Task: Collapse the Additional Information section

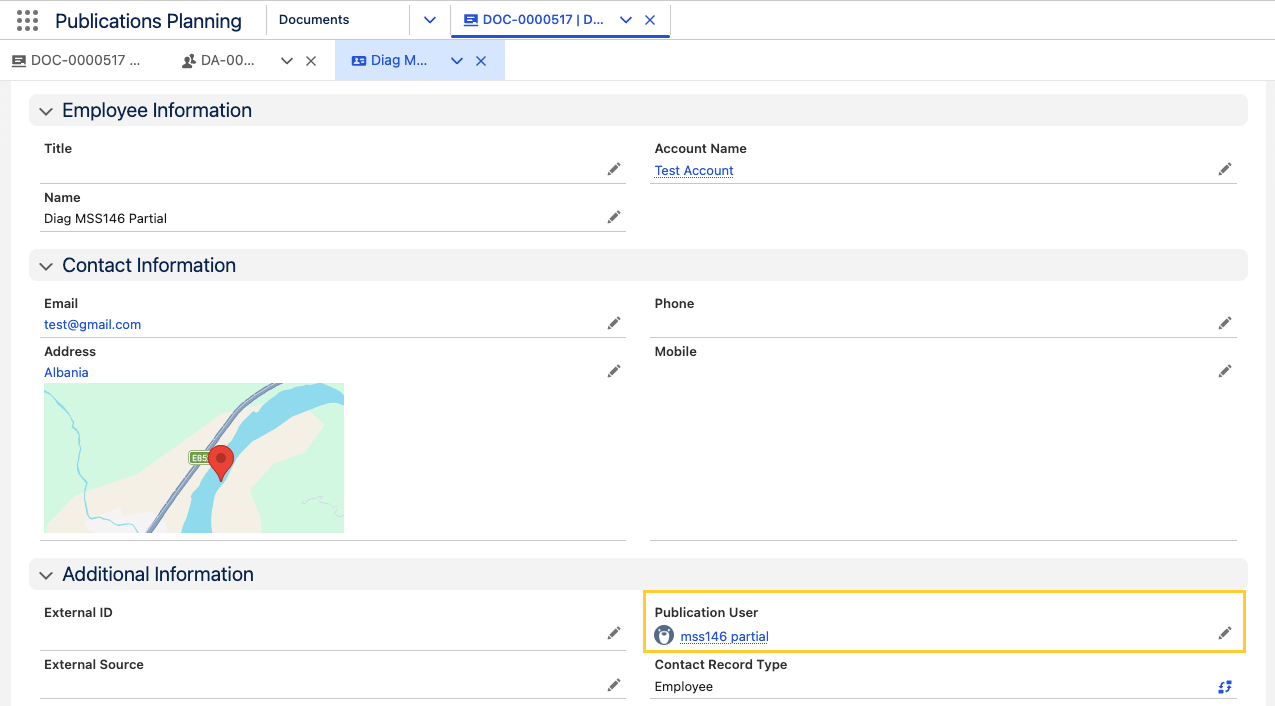Action: click(x=46, y=575)
